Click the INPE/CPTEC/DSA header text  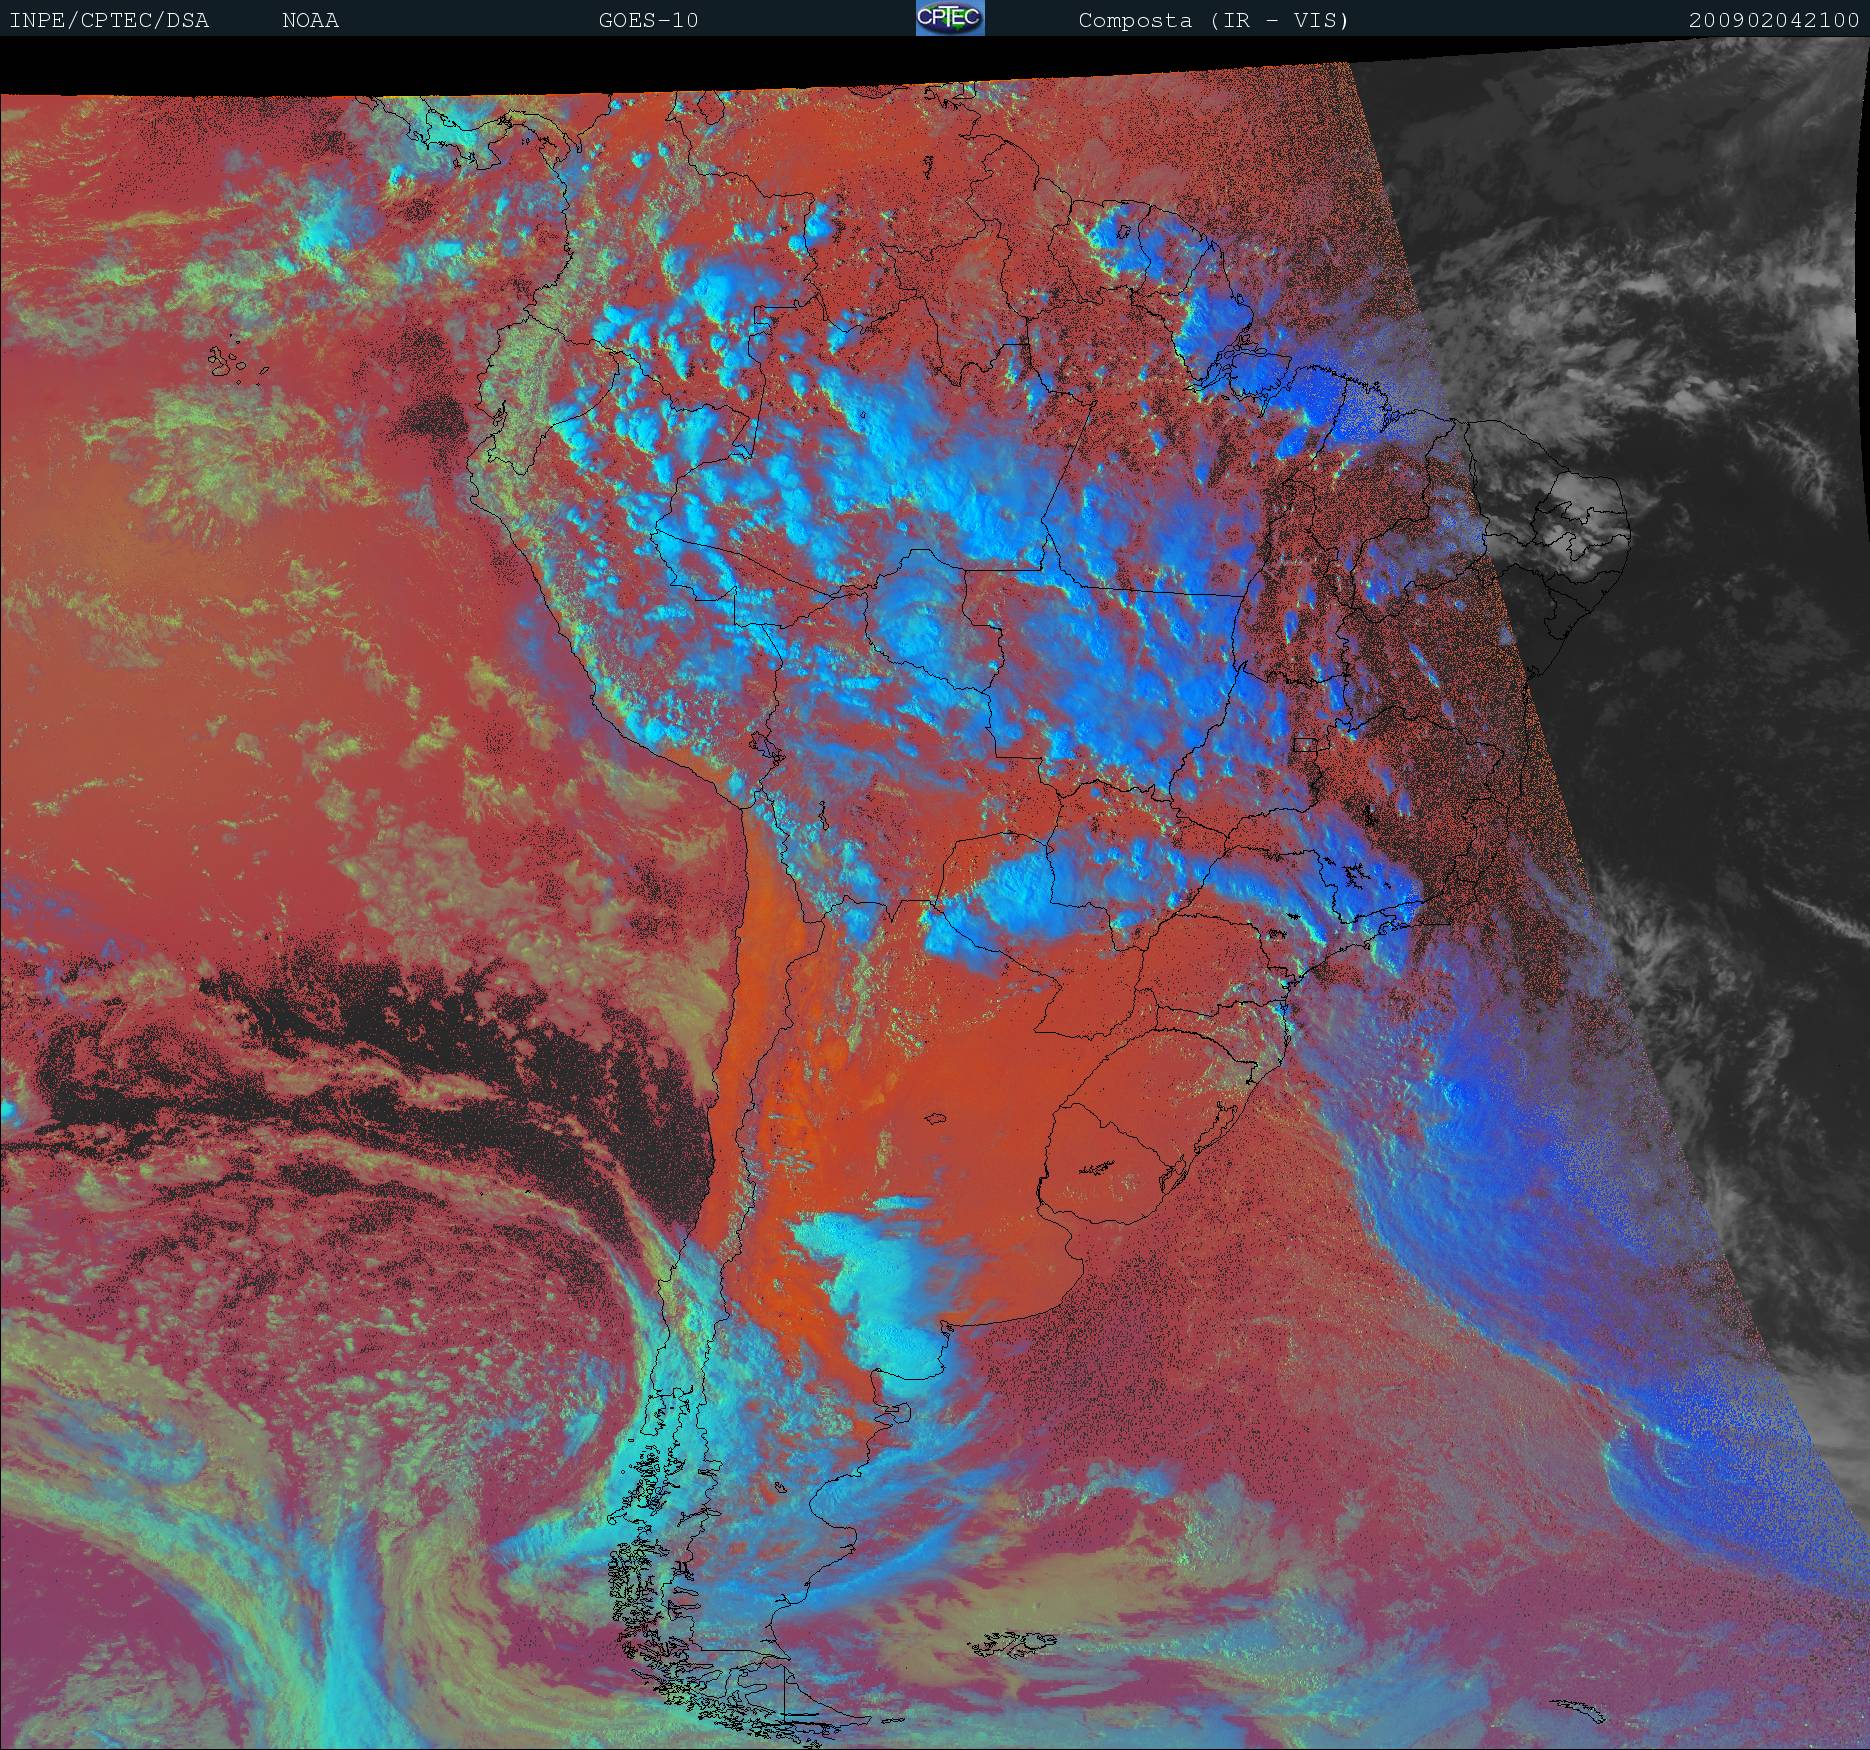(x=109, y=20)
